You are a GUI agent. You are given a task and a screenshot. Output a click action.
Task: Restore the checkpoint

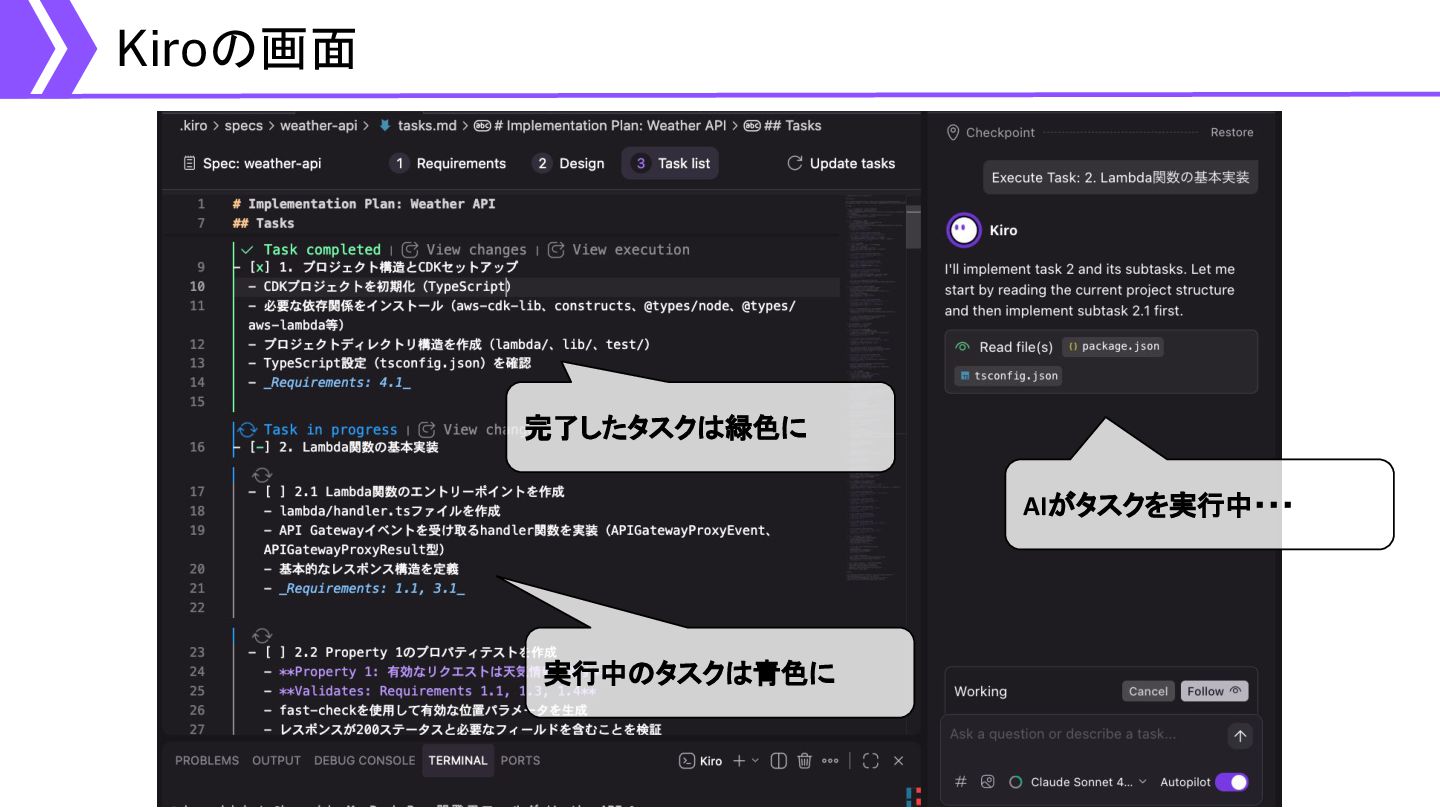point(1232,132)
